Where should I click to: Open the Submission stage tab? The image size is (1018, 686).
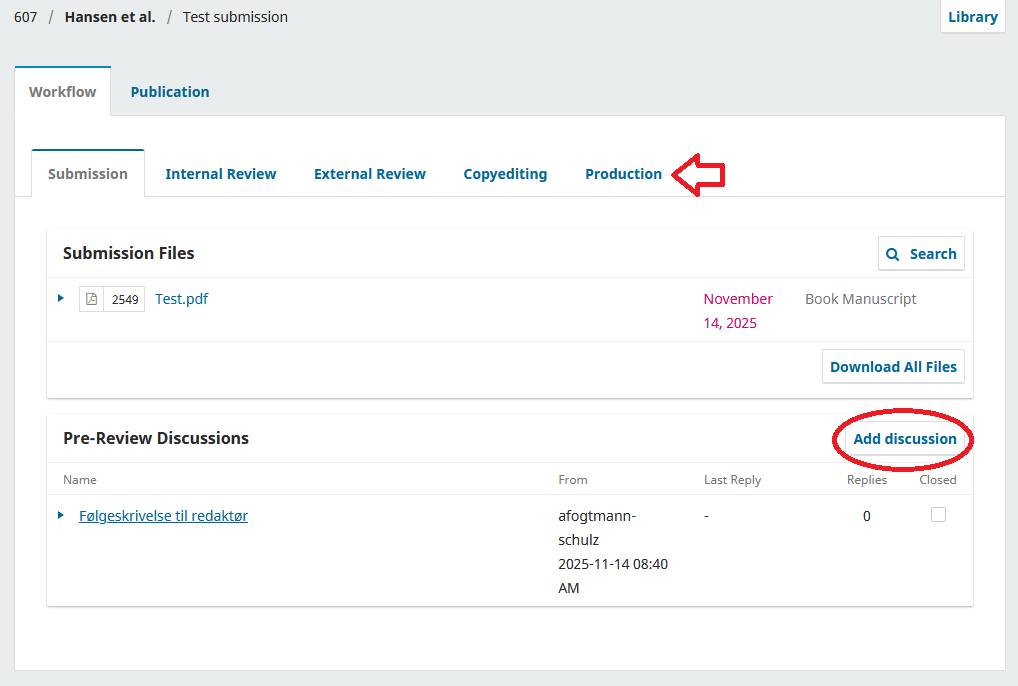coord(87,173)
